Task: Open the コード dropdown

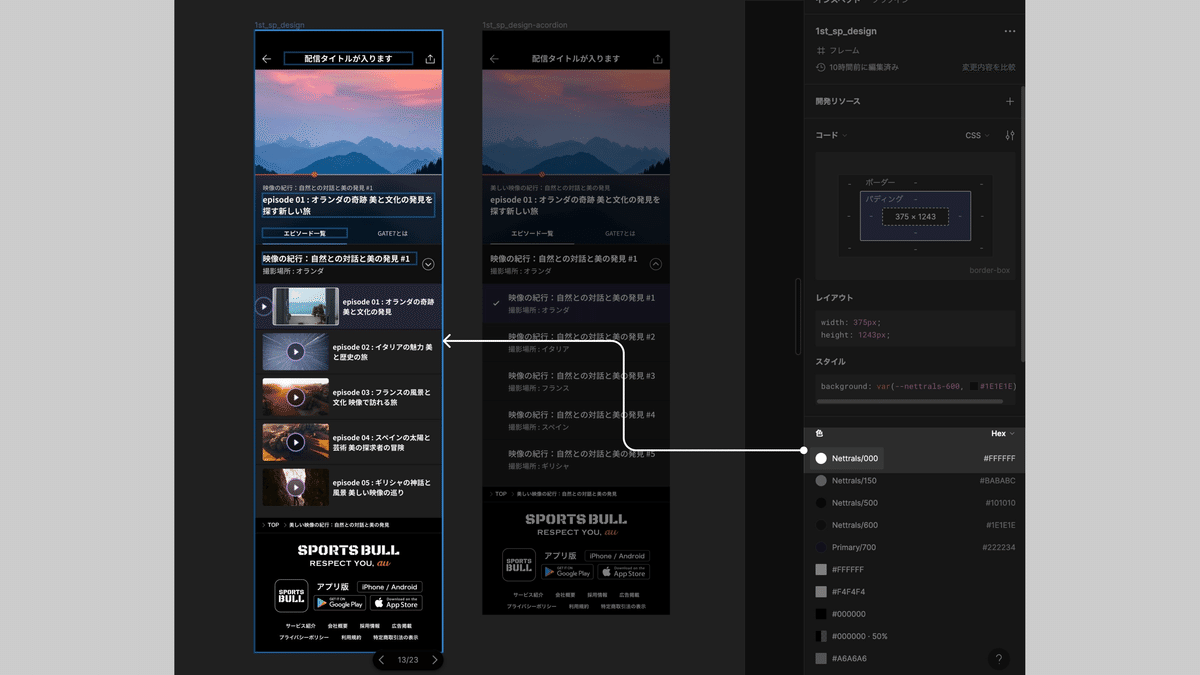Action: point(831,135)
